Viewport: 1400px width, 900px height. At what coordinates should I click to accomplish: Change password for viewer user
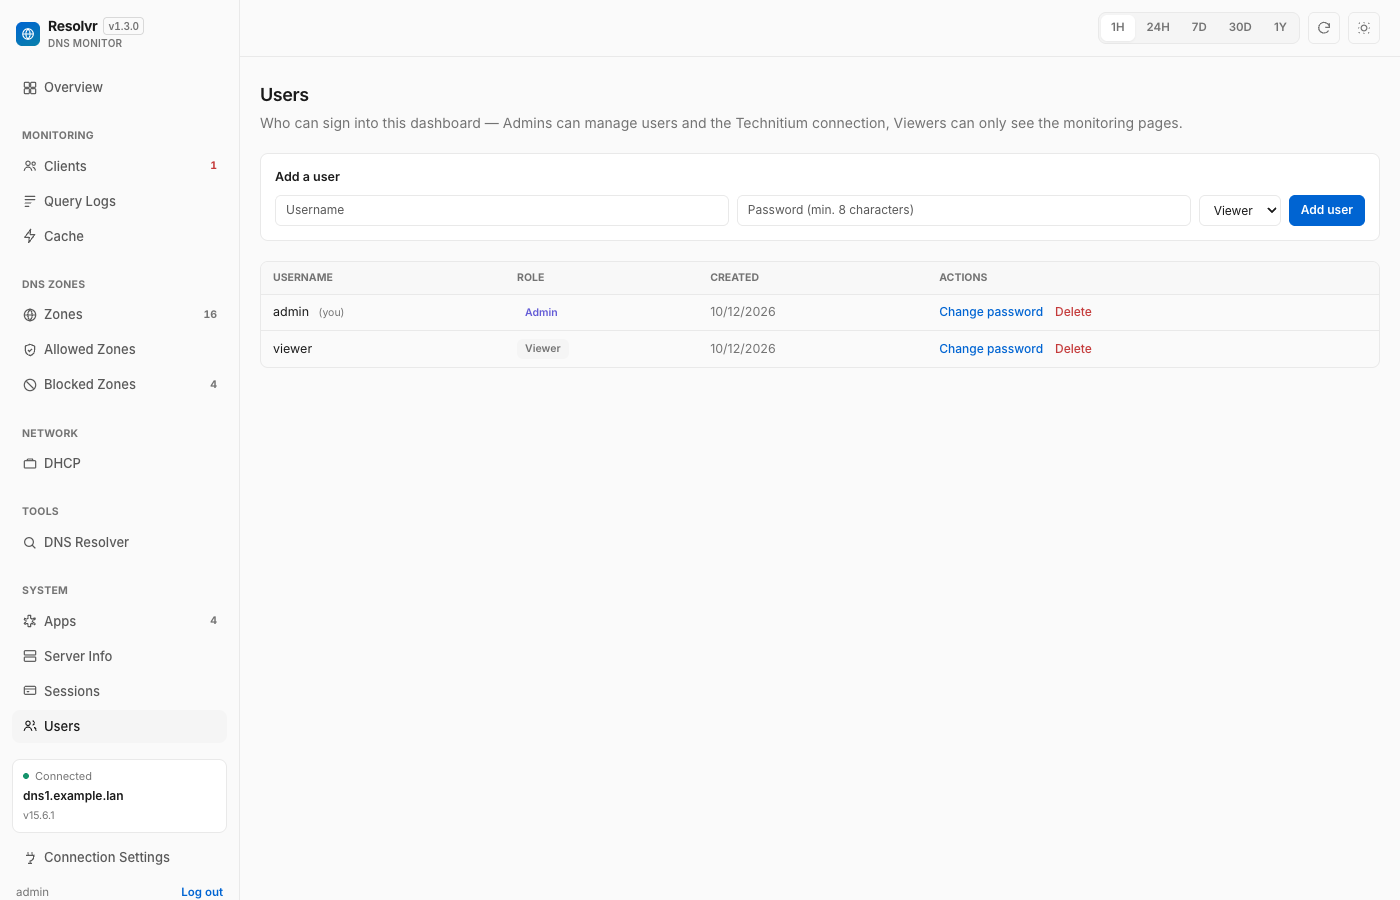pyautogui.click(x=991, y=349)
